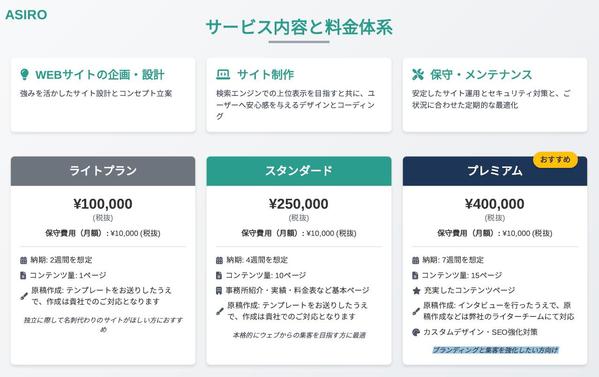Screen dimensions: 599x377
Task: Click the star icon beside 充実したコンテンツページ
Action: (x=416, y=291)
